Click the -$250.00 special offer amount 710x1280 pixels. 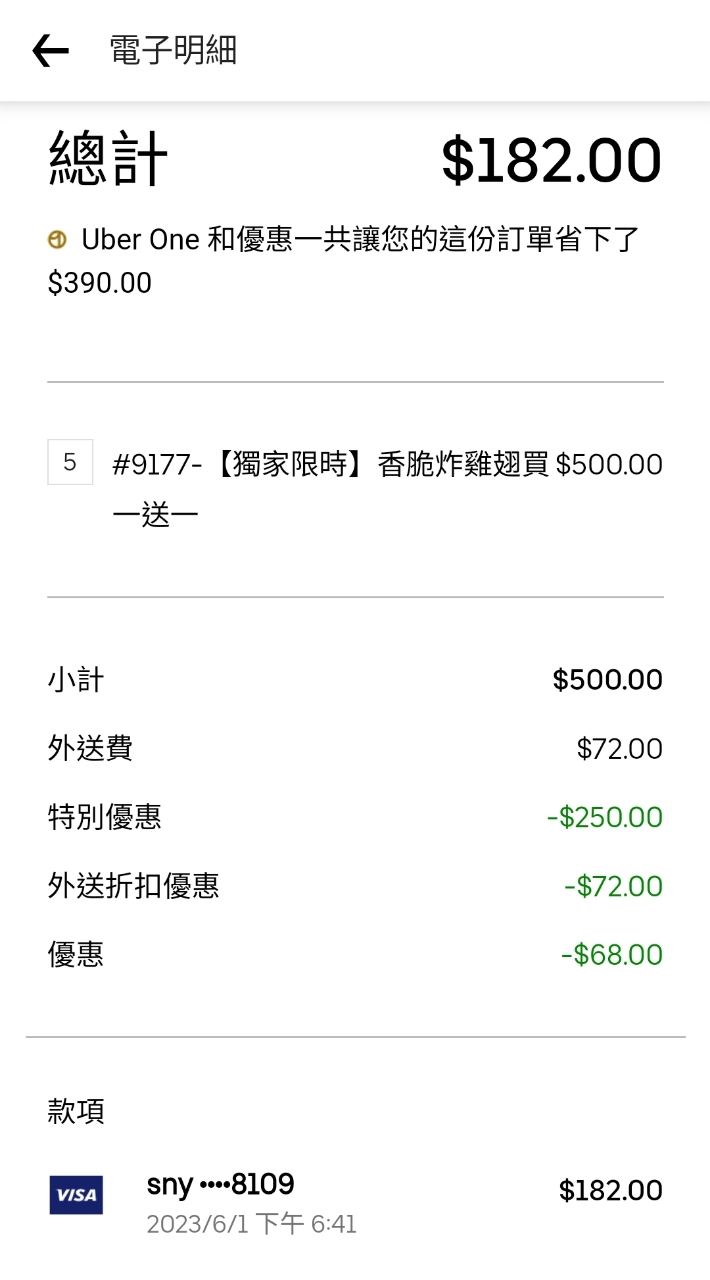pyautogui.click(x=604, y=817)
